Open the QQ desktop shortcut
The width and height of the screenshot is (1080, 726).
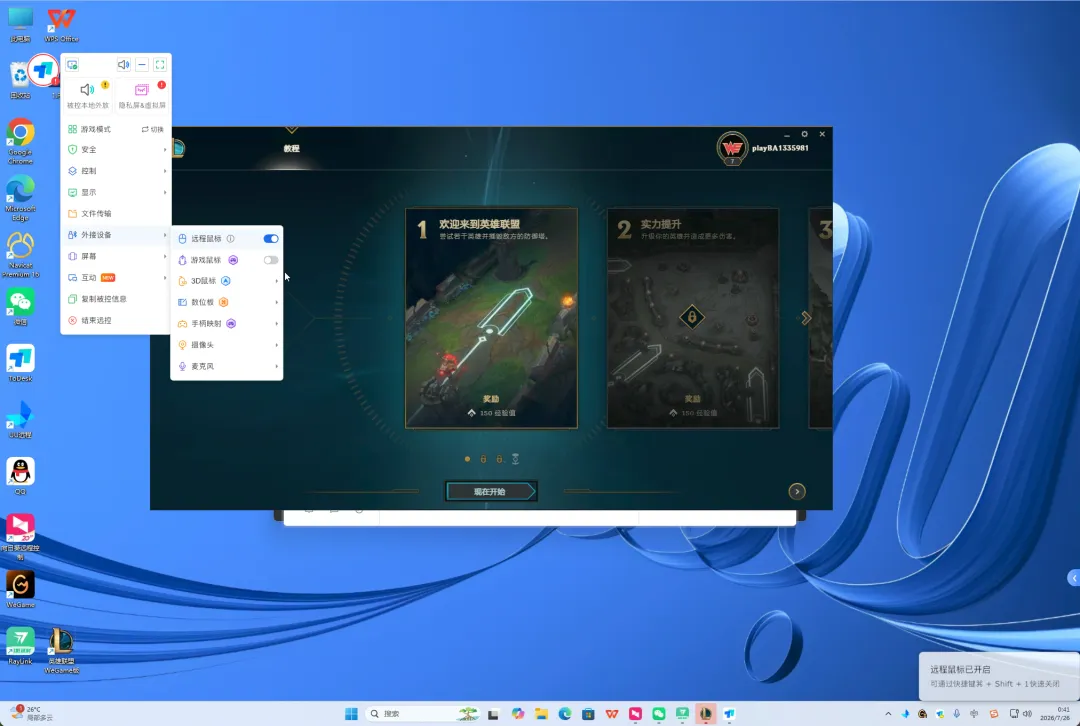point(21,476)
